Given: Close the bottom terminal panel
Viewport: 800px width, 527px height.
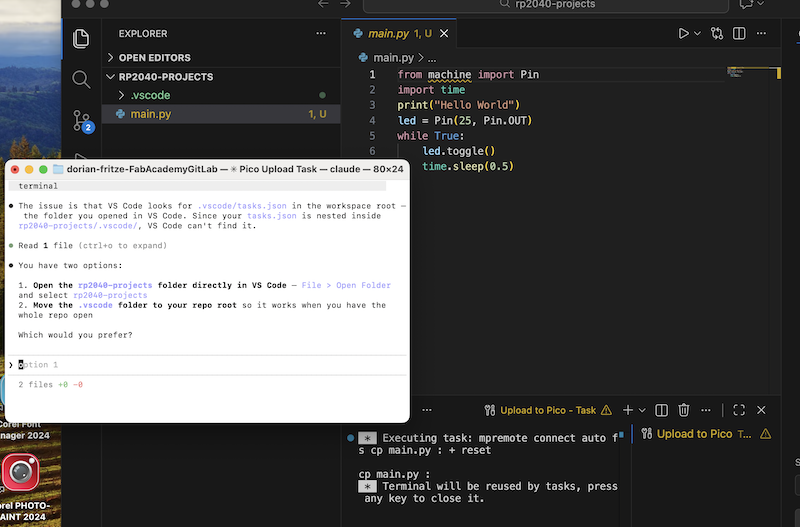Looking at the screenshot, I should pyautogui.click(x=761, y=410).
